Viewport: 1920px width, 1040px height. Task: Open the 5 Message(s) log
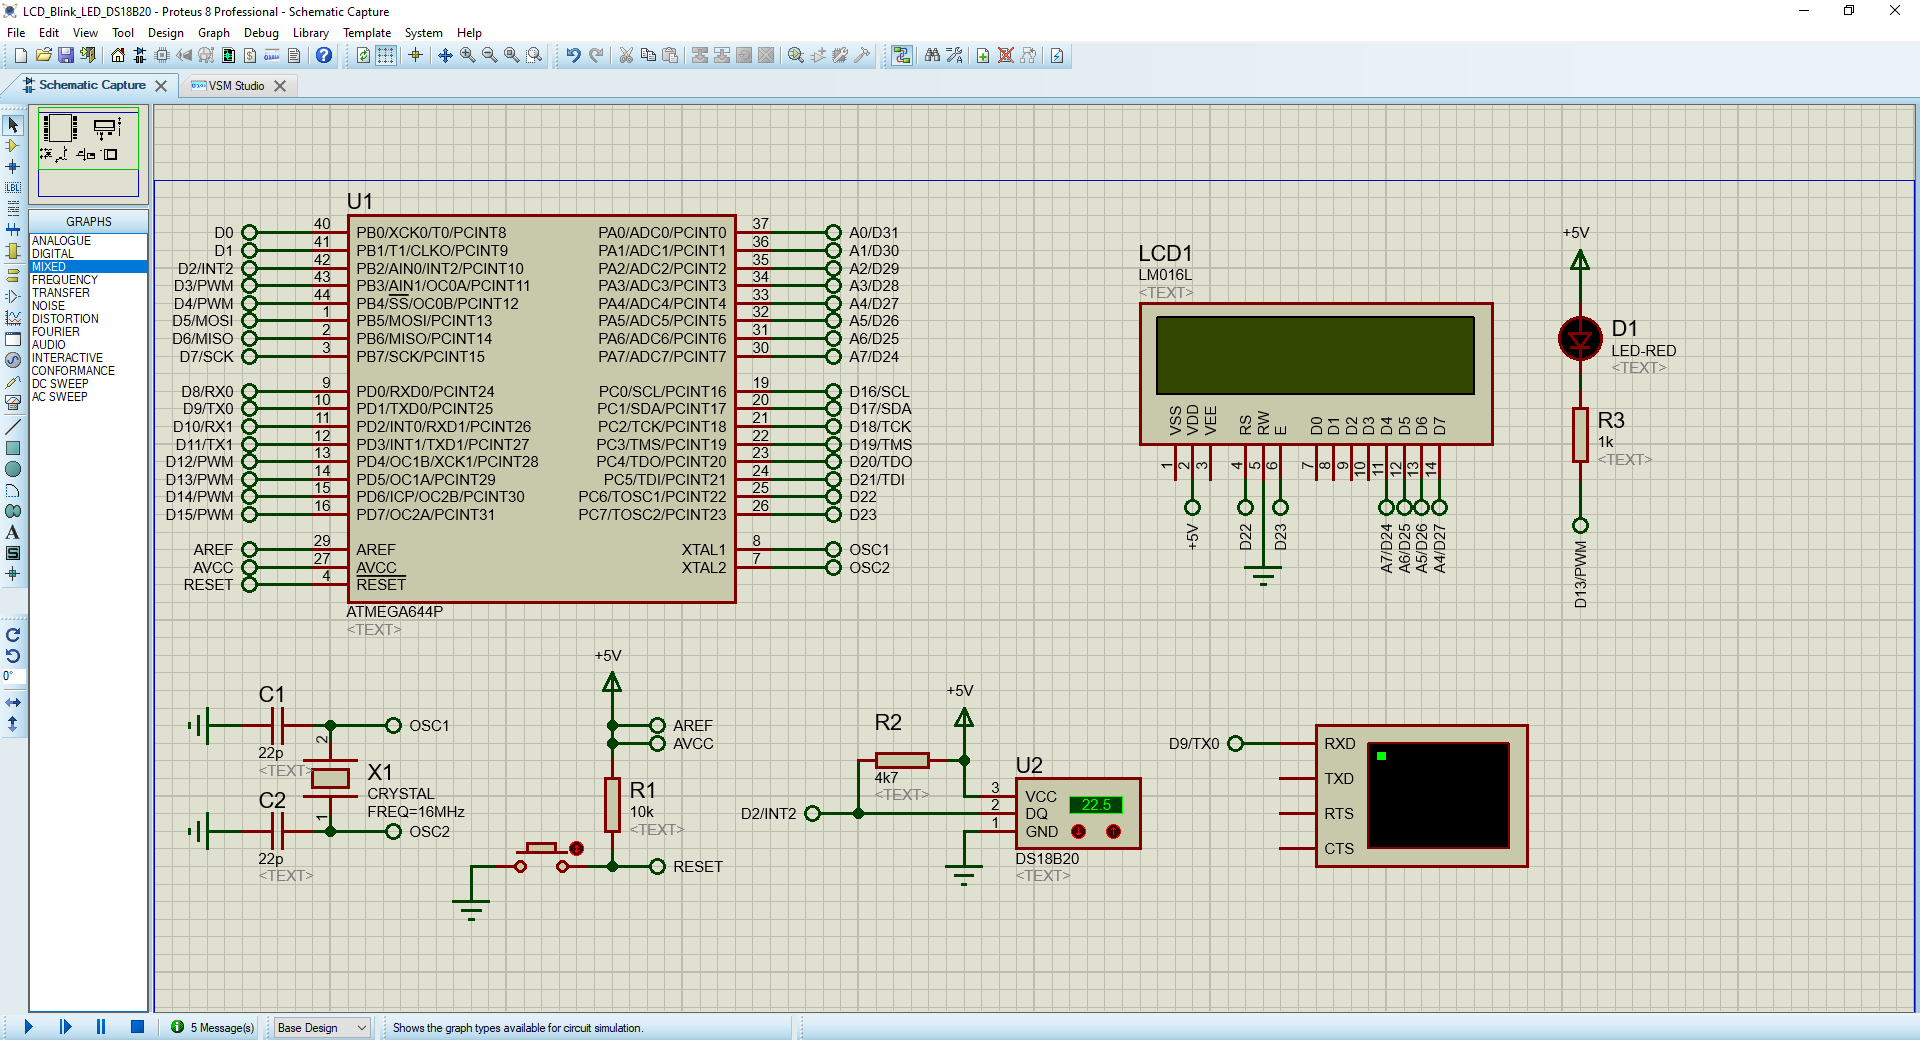click(x=212, y=1028)
